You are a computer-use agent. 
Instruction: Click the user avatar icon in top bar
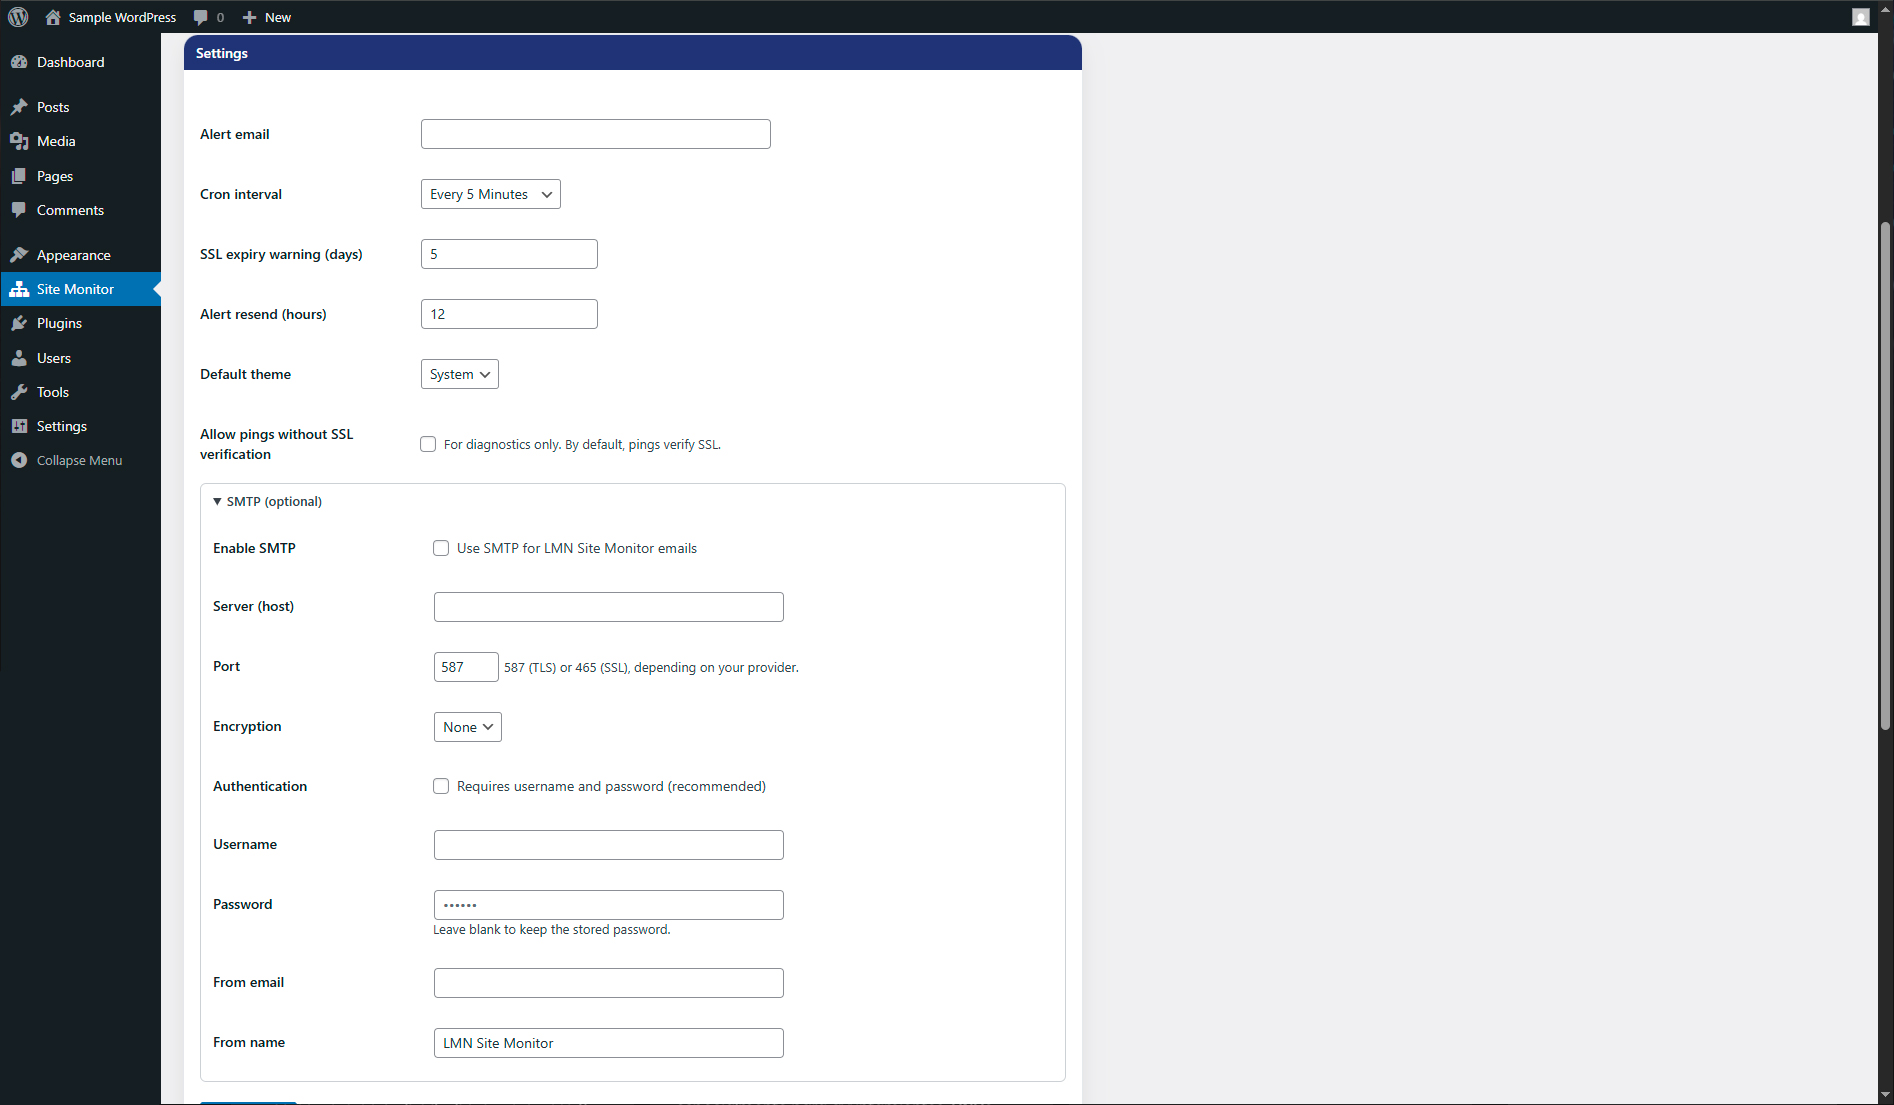1860,17
